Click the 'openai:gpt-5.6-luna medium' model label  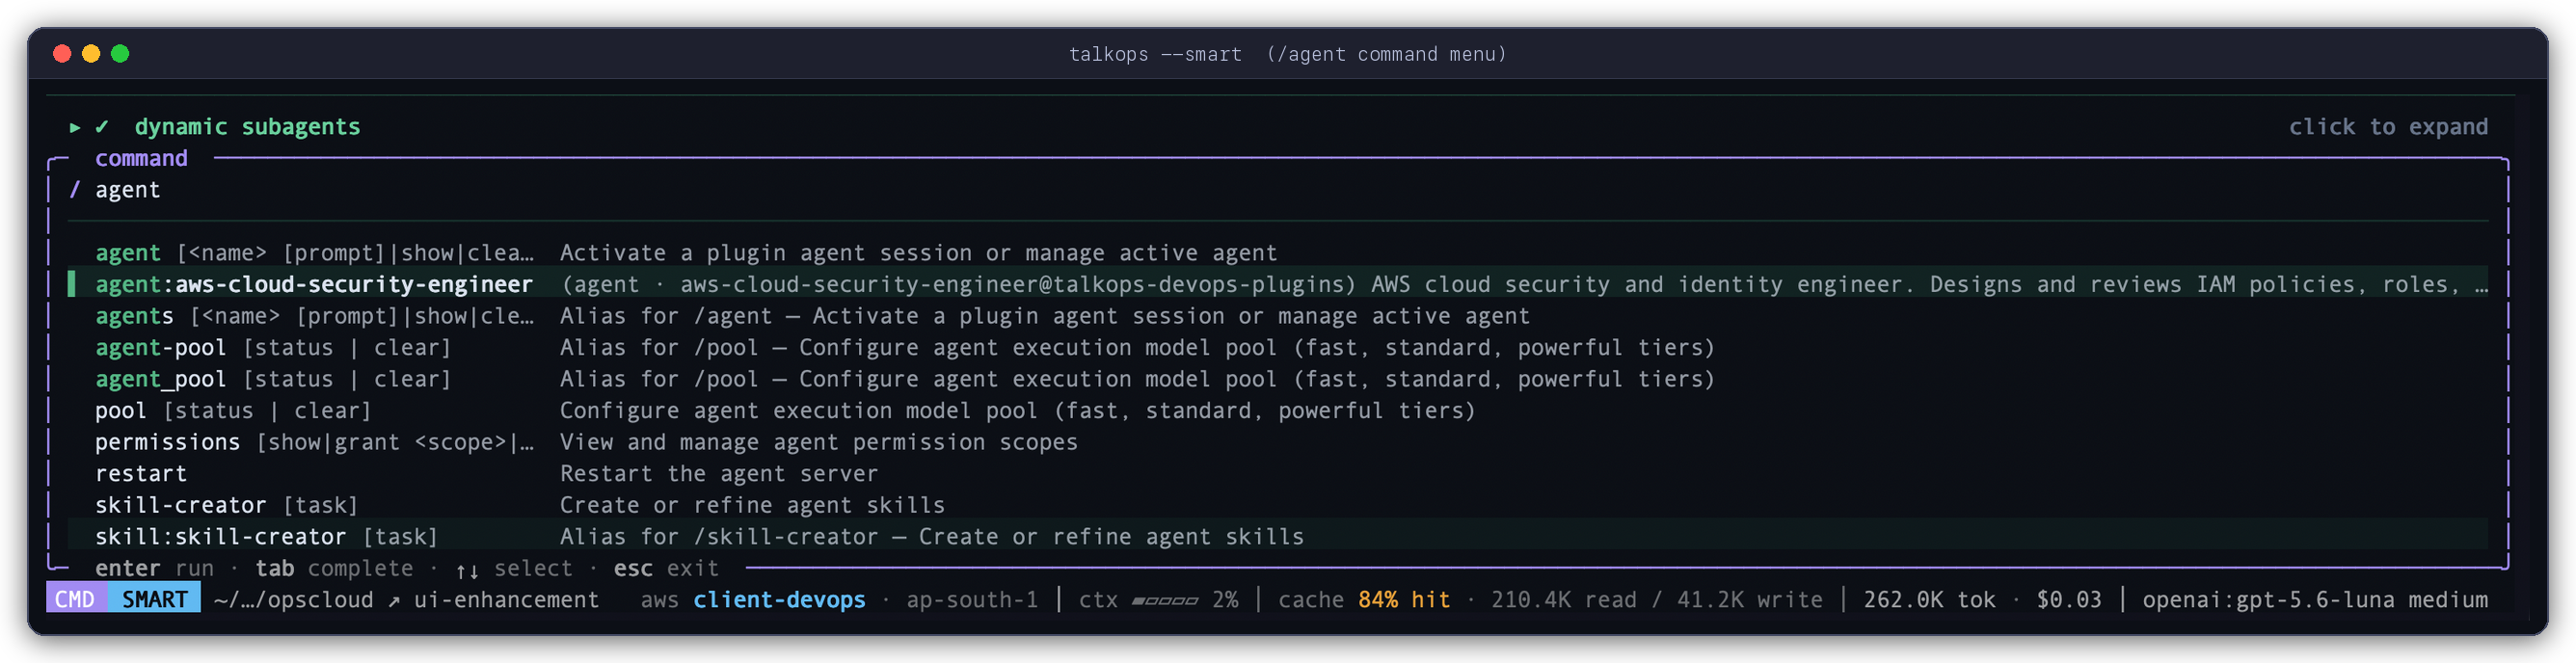click(2315, 599)
